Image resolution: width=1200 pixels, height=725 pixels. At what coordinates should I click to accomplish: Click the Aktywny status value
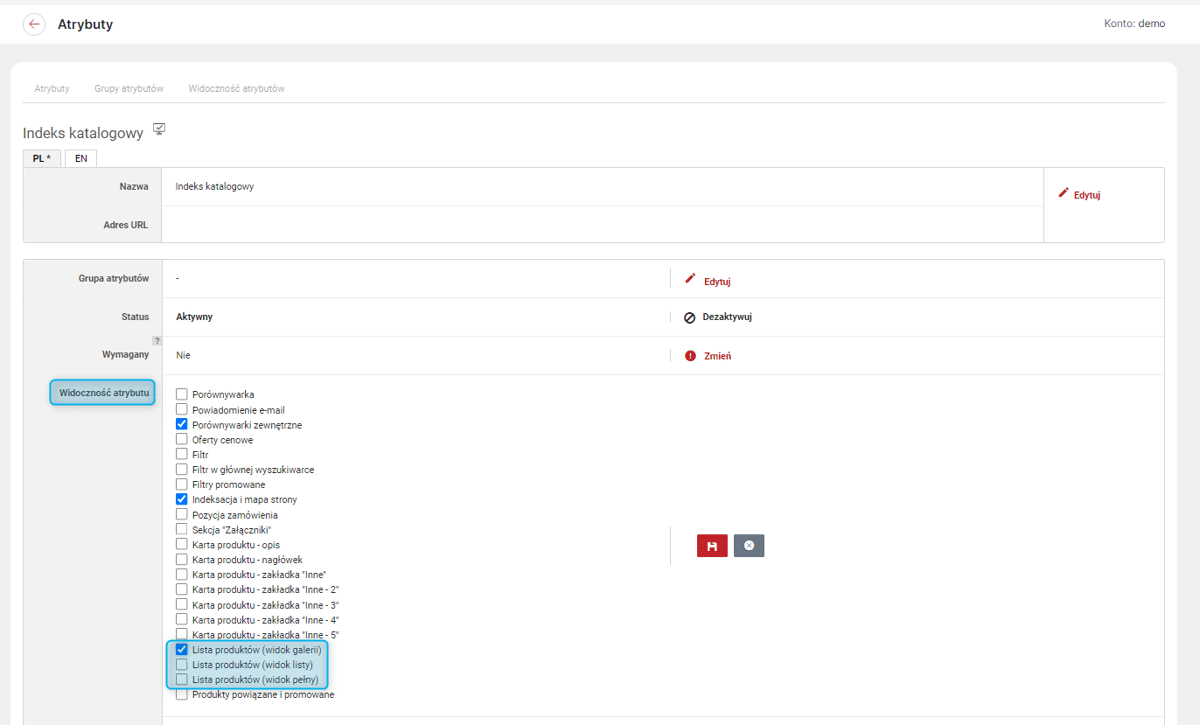[x=194, y=317]
